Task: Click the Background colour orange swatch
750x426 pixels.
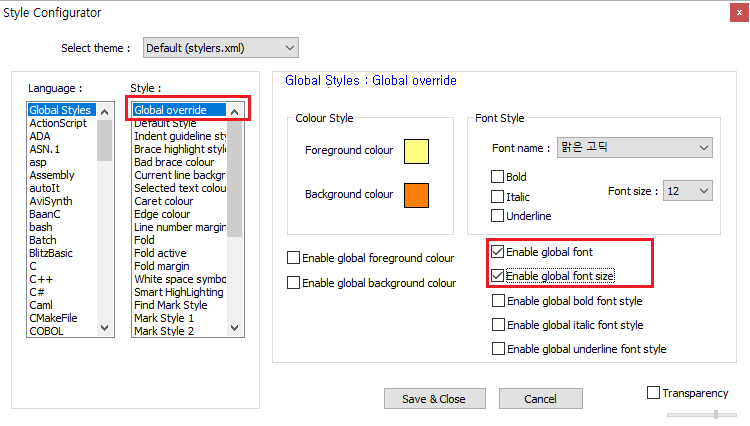Action: [x=416, y=195]
